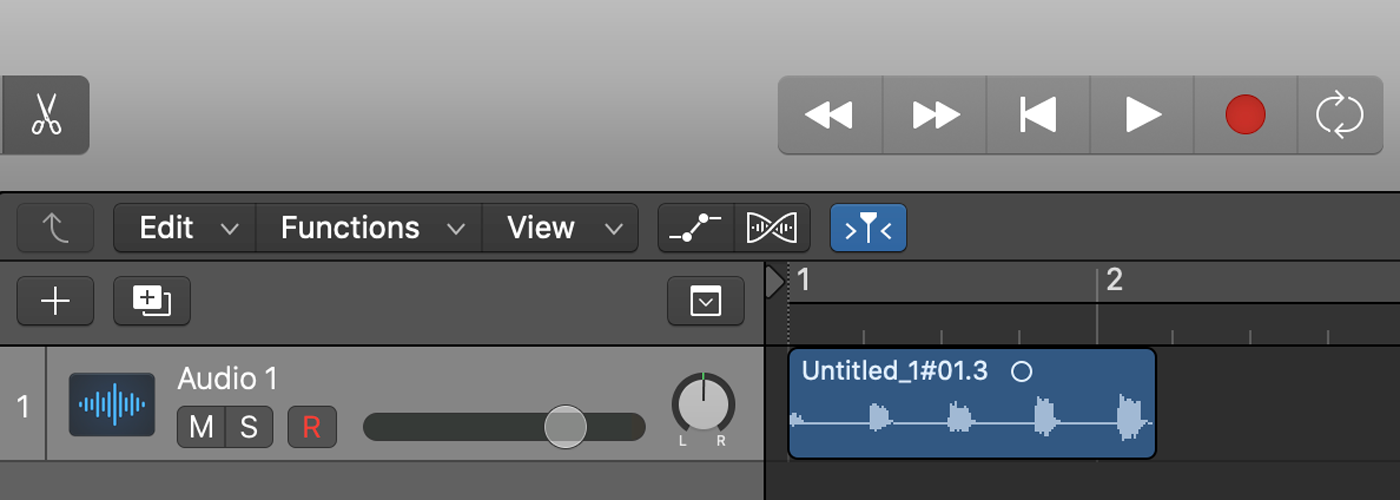The height and width of the screenshot is (500, 1400).
Task: Click the Rewind transport button
Action: [830, 115]
